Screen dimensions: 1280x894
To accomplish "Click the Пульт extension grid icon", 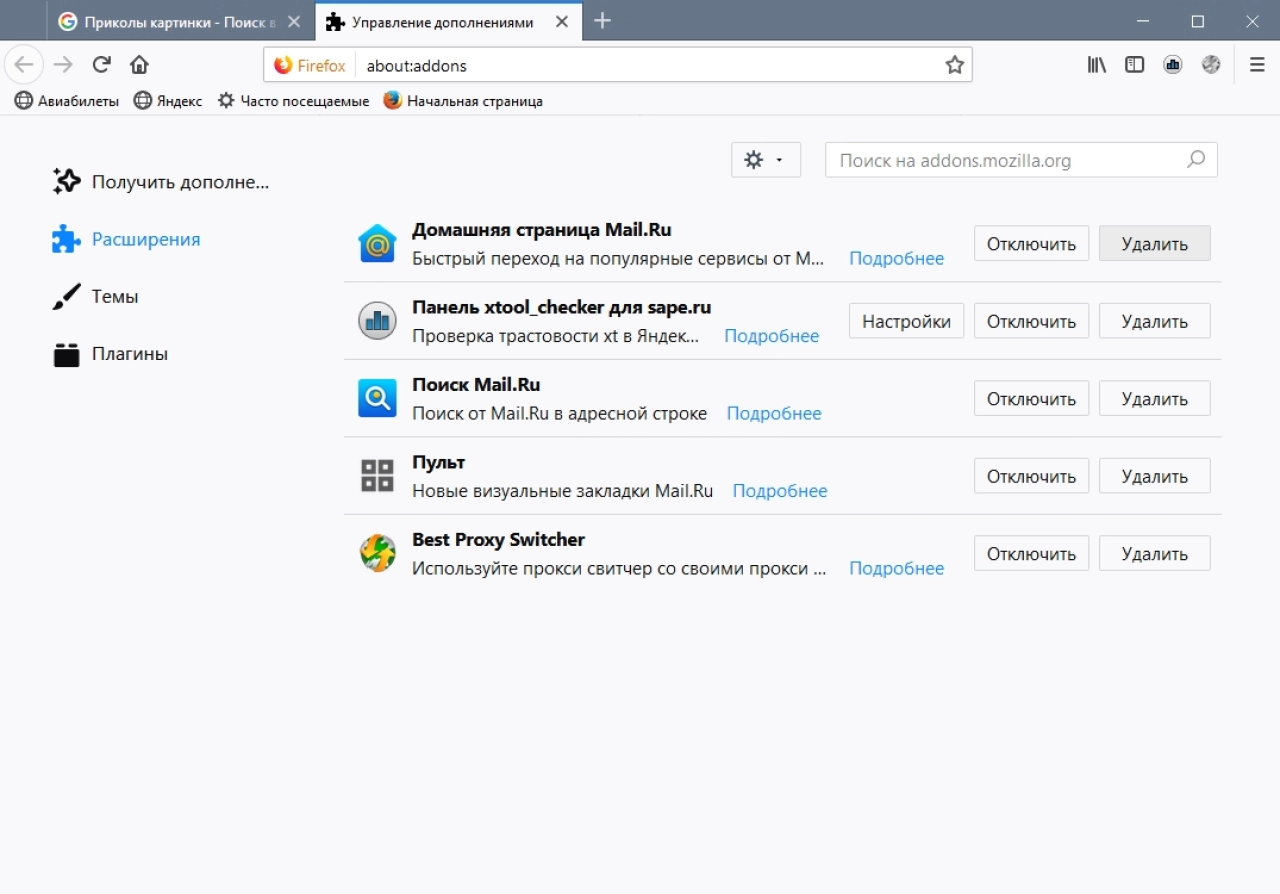I will pyautogui.click(x=377, y=476).
